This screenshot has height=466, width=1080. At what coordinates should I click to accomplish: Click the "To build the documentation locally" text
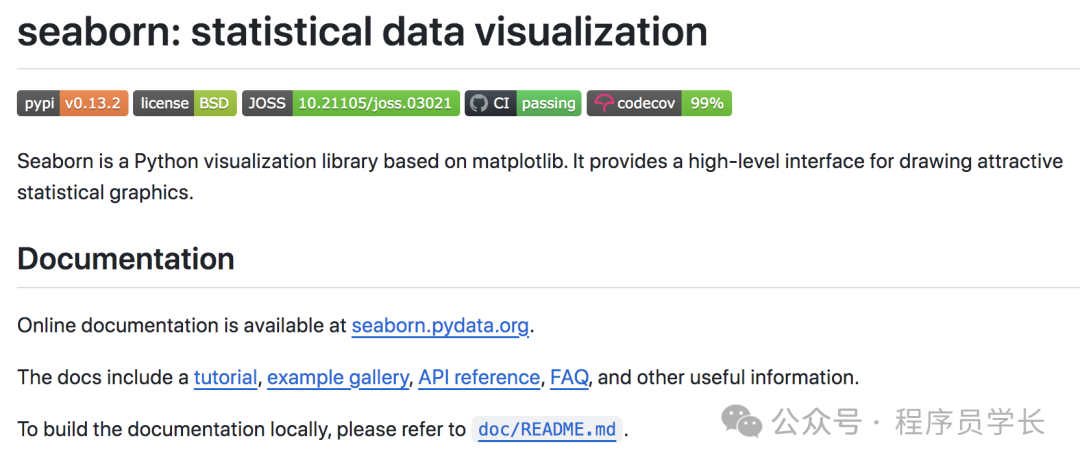(x=240, y=430)
